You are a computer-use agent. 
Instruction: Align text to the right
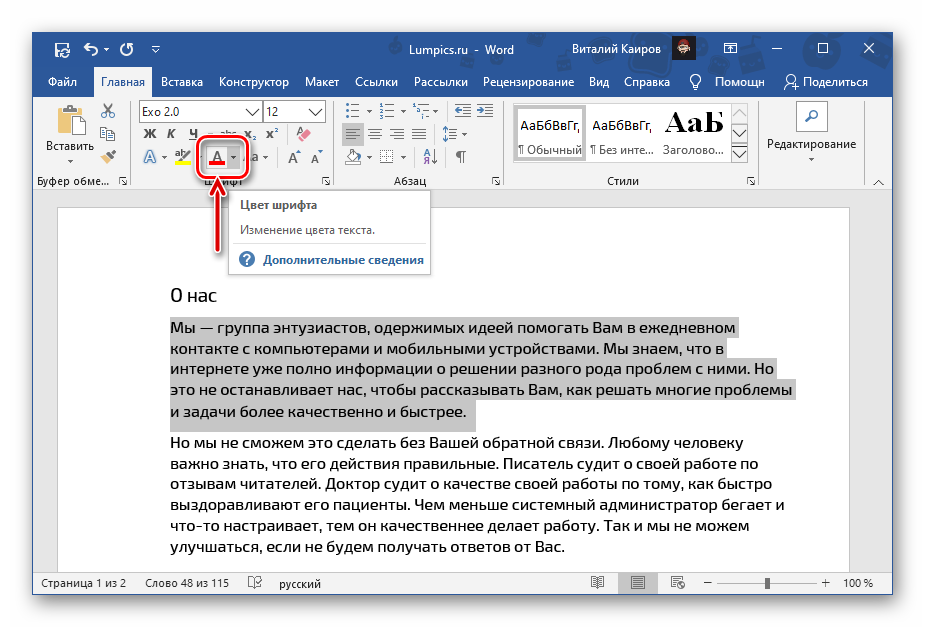click(x=397, y=134)
